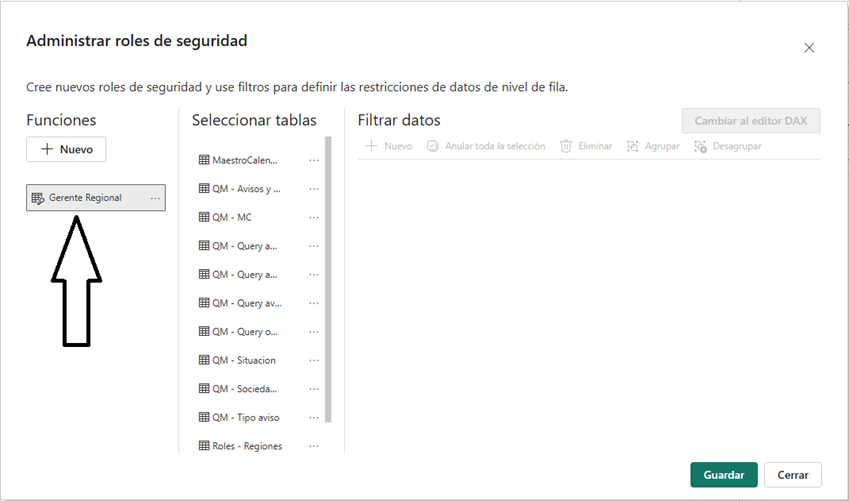Screen dimensions: 849x501
Task: Click the MaestroCalendario table icon
Action: 204,160
